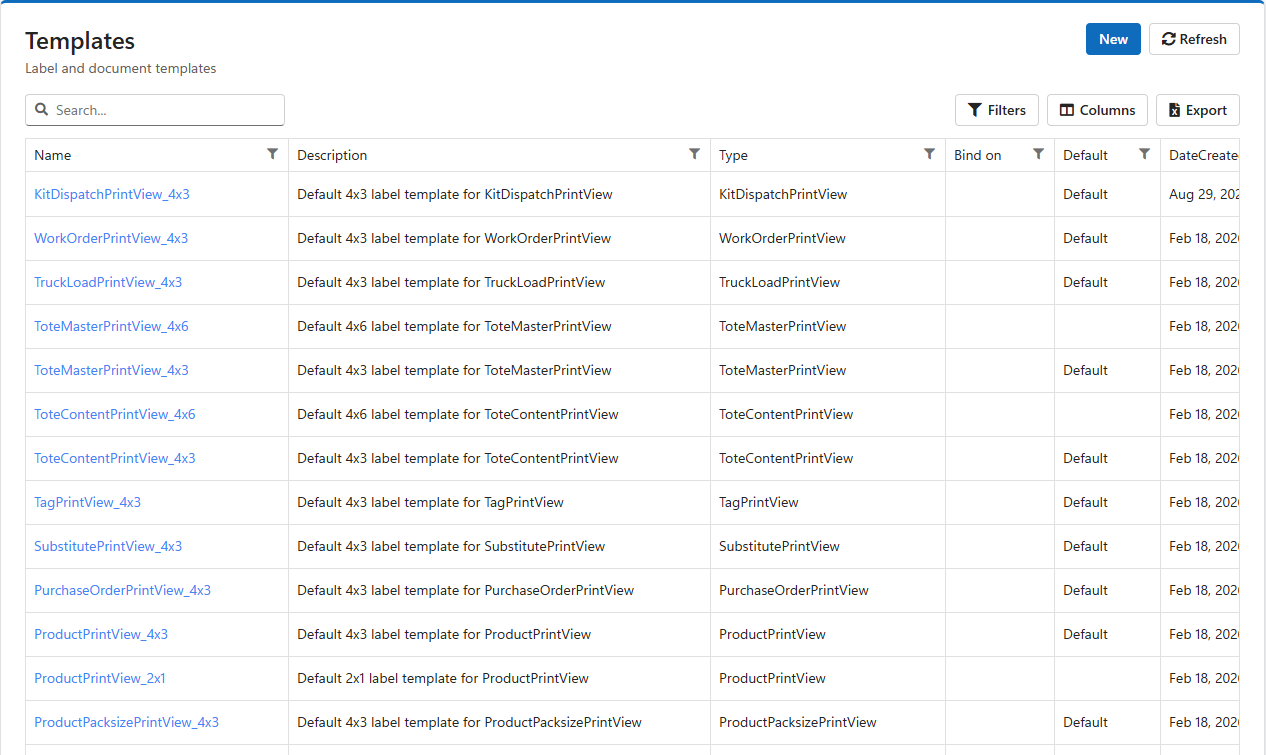This screenshot has width=1266, height=755.
Task: Sort by the Description column header
Action: coord(332,155)
